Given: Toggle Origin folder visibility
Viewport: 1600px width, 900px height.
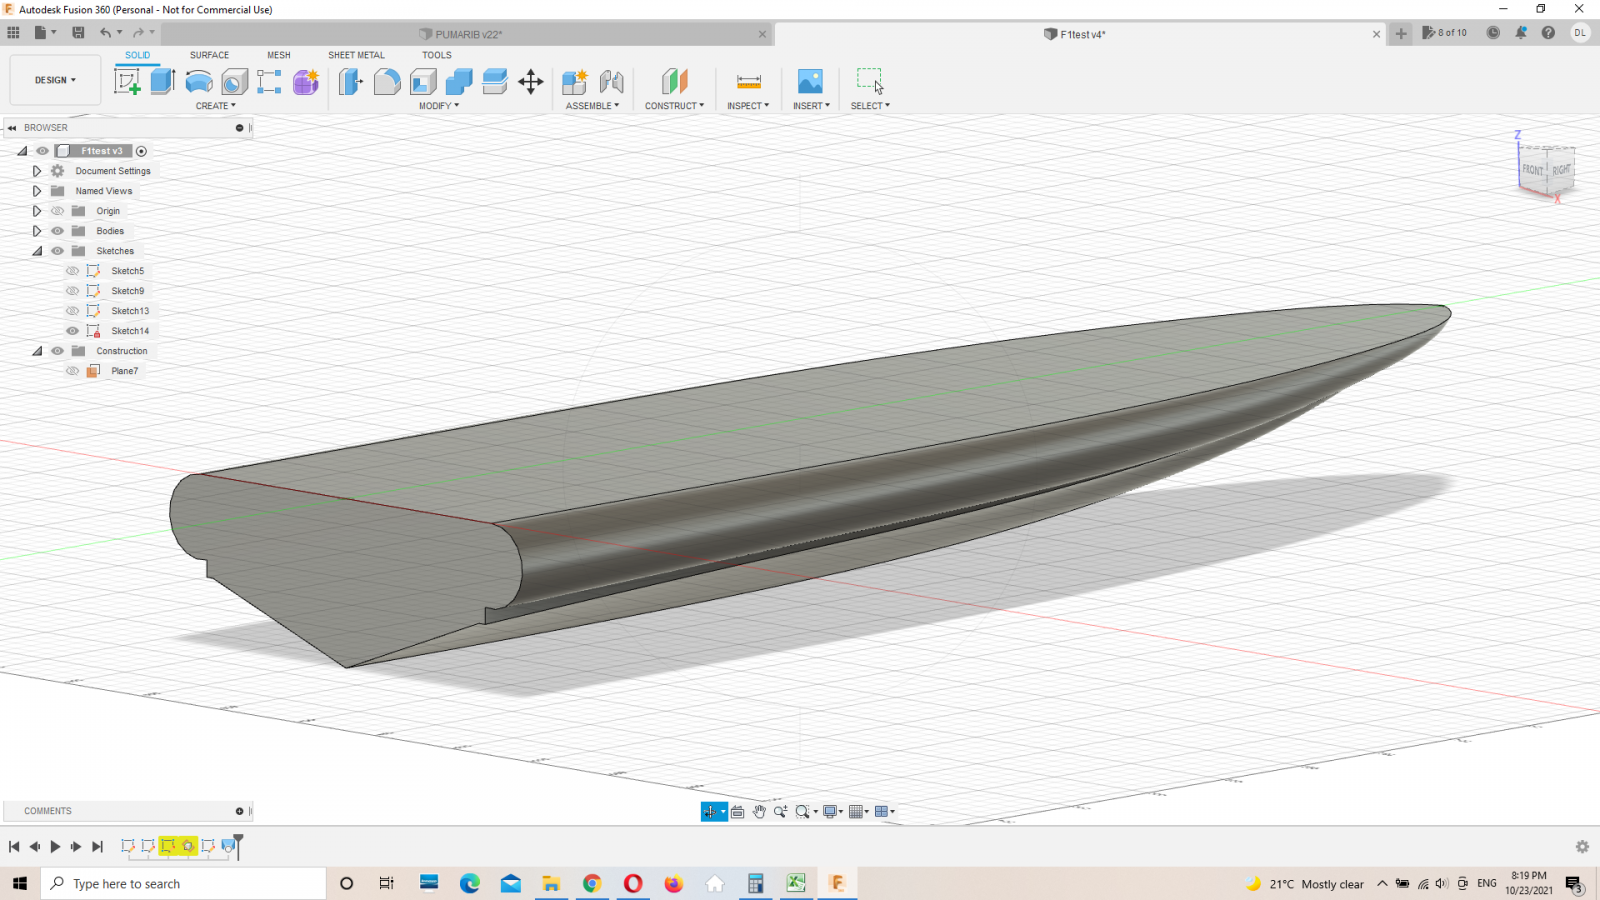Looking at the screenshot, I should click(57, 211).
